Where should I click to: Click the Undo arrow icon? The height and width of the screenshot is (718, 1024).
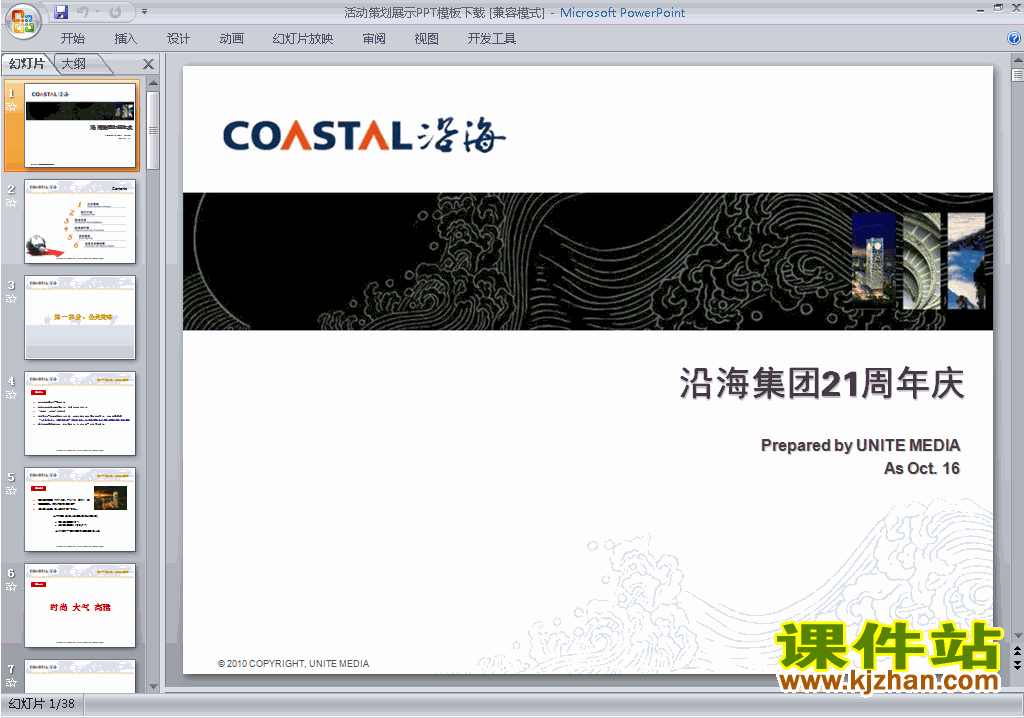tap(83, 12)
